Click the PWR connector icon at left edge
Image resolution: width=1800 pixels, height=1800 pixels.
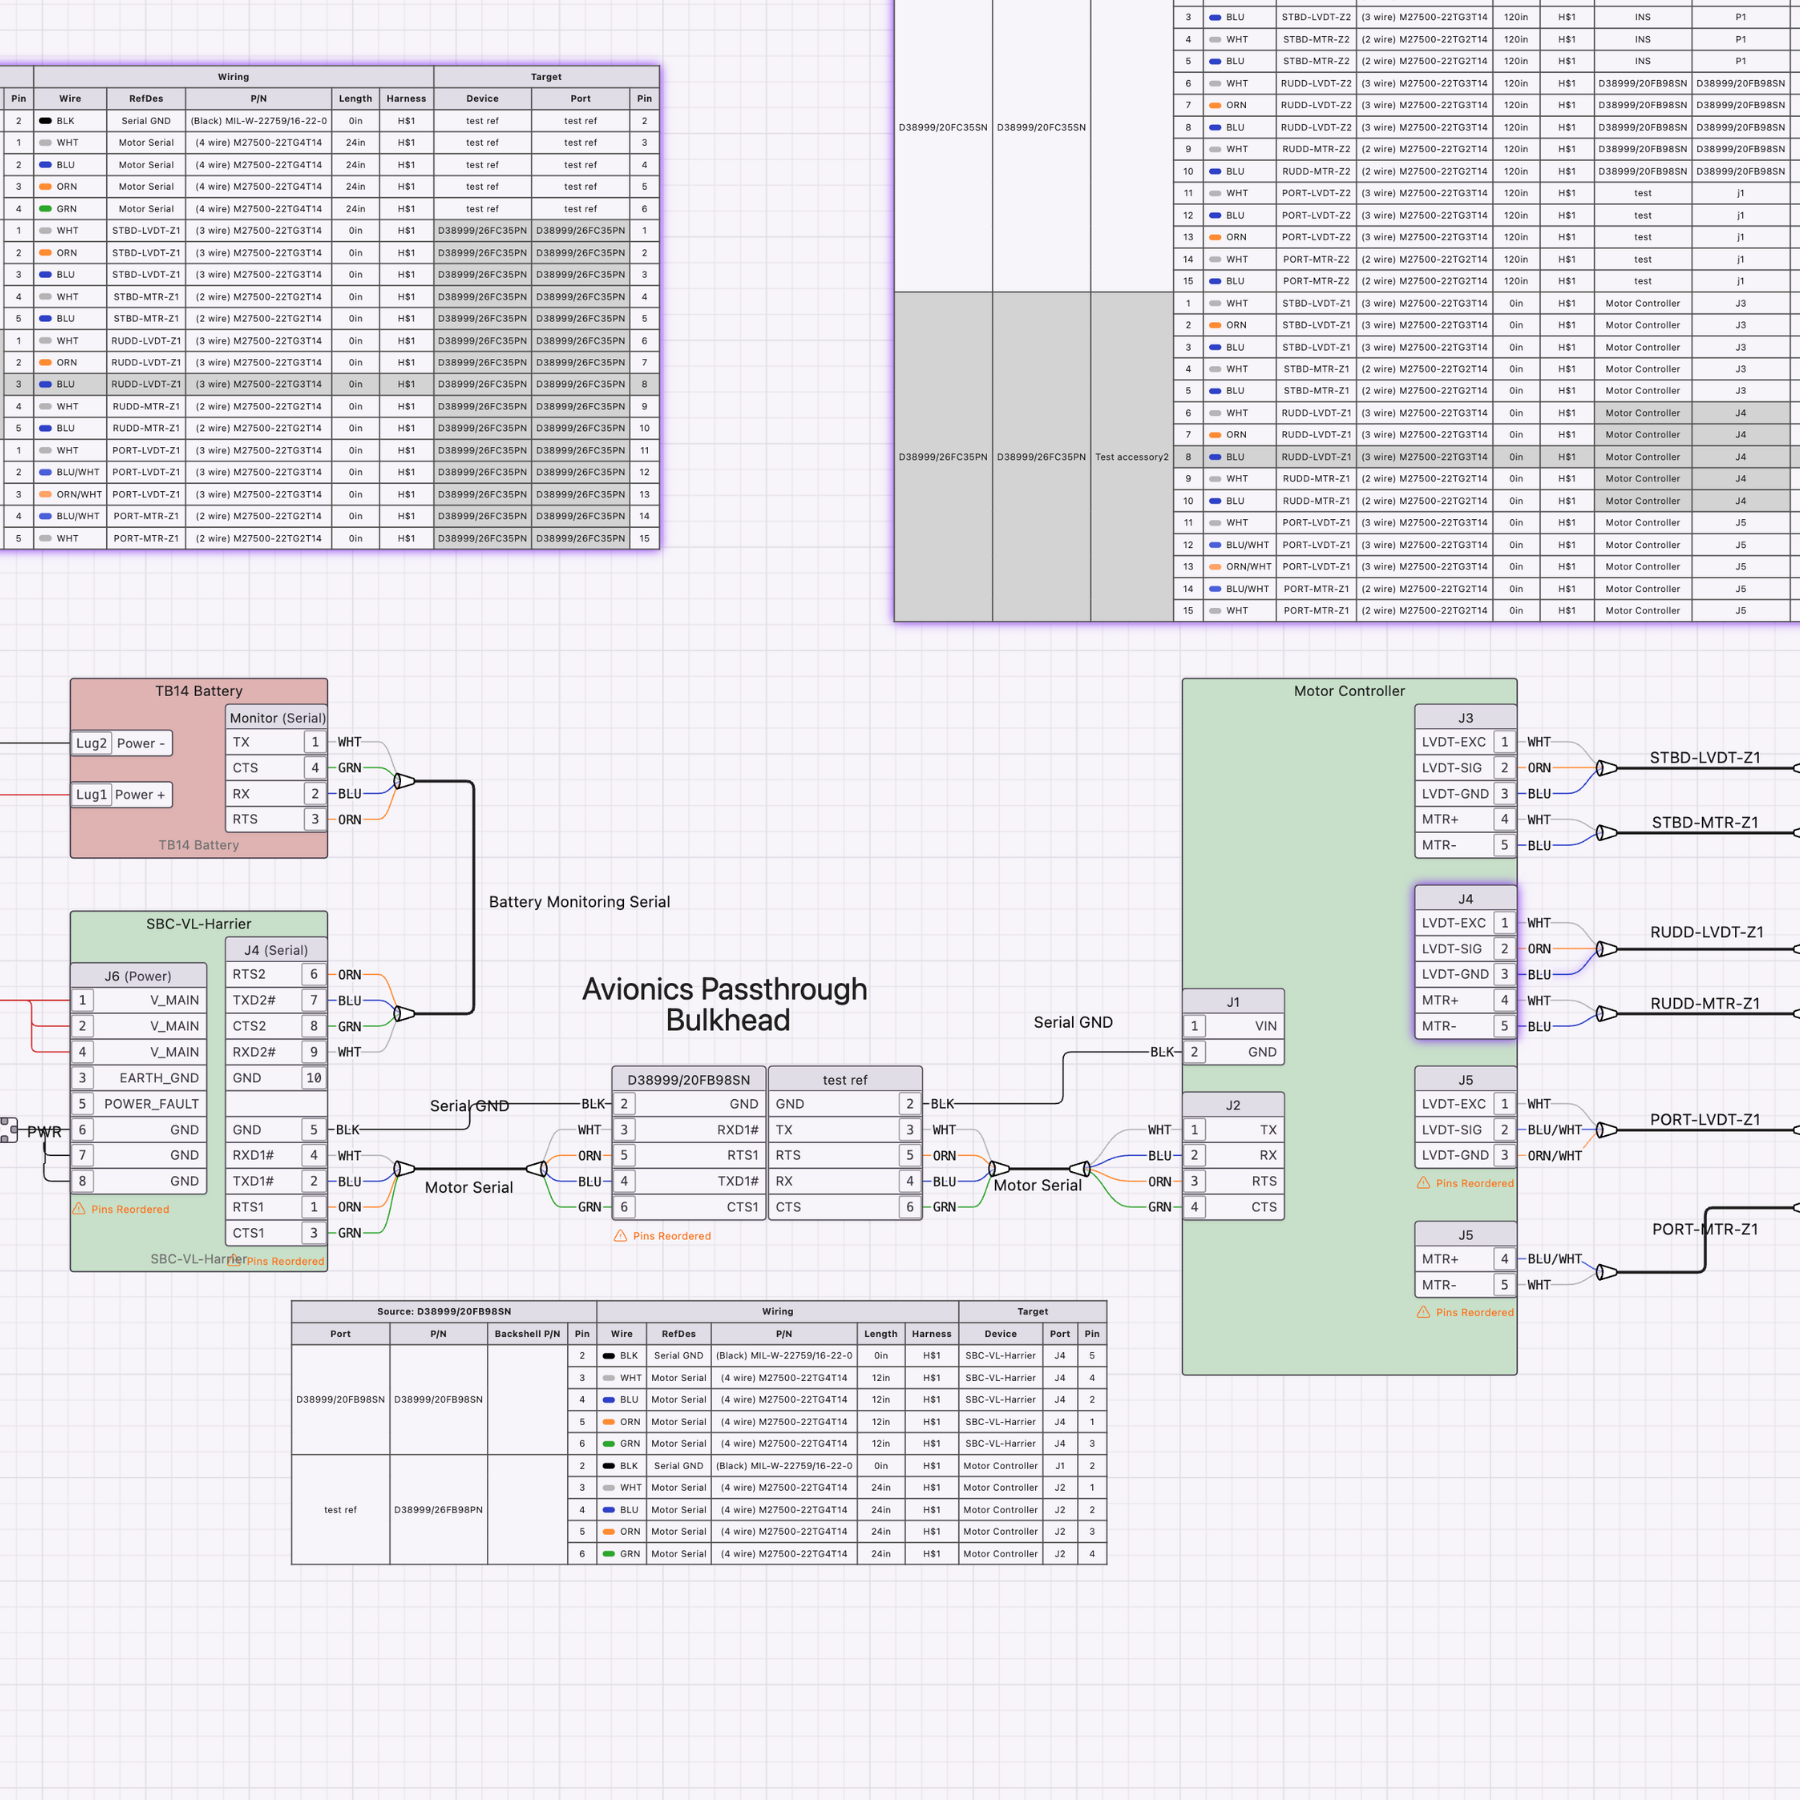tap(9, 1130)
